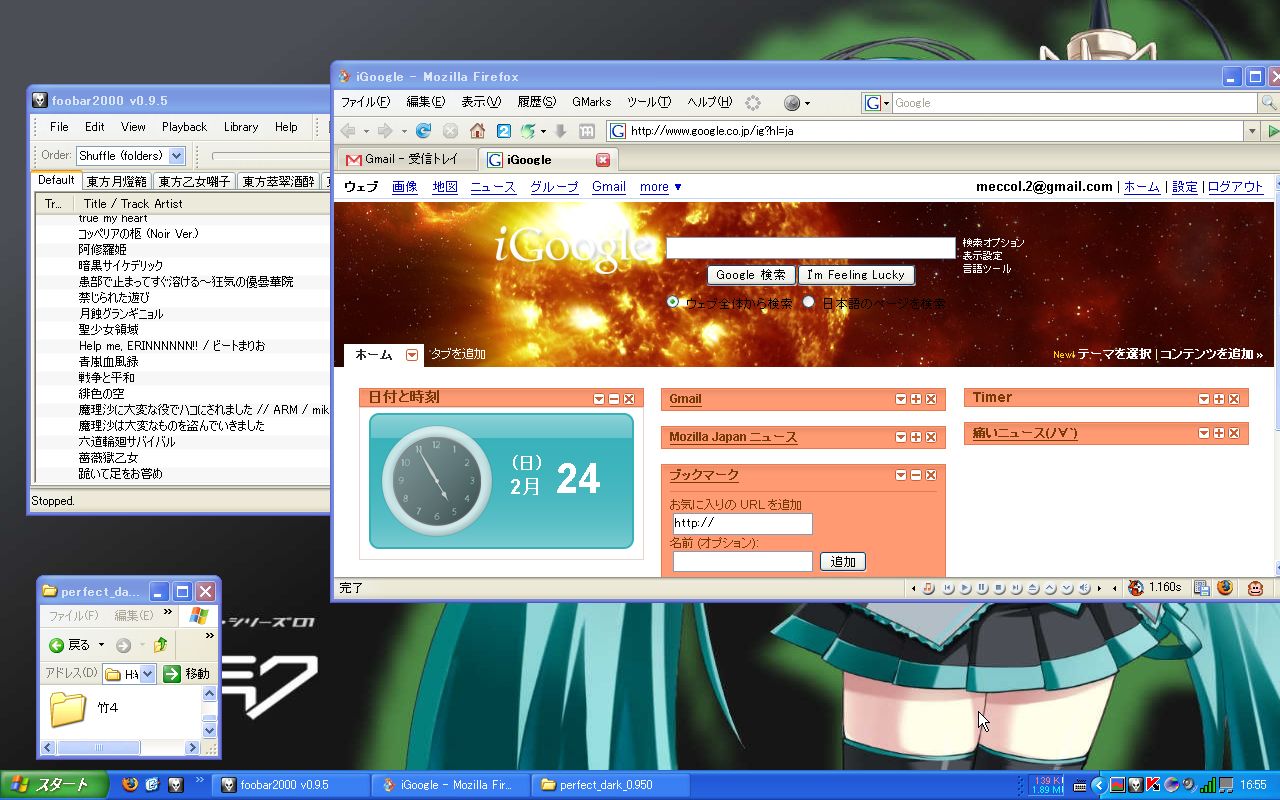
Task: Open the more dropdown in Google links
Action: [661, 187]
